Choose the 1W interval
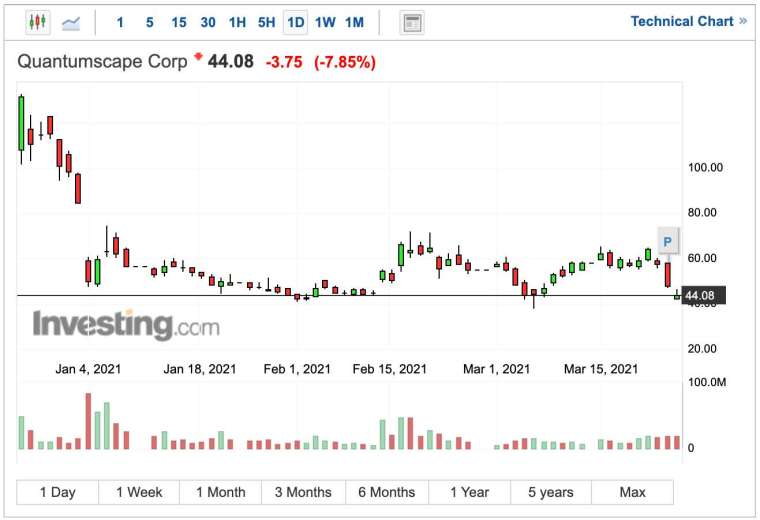Image resolution: width=760 pixels, height=520 pixels. coord(325,22)
